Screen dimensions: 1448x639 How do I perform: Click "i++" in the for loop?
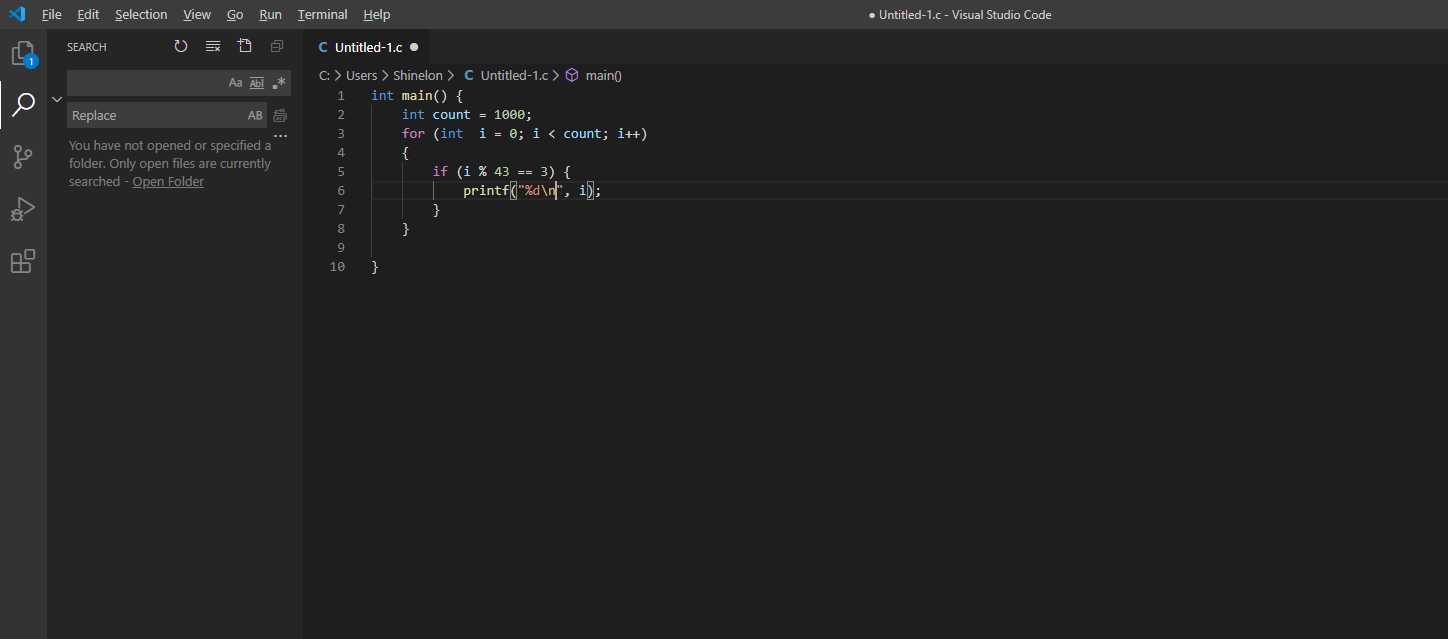pos(628,134)
